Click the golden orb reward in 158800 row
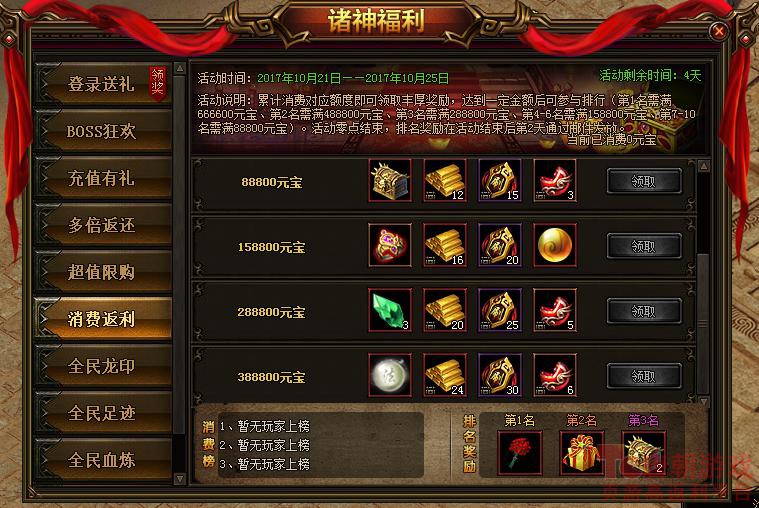The width and height of the screenshot is (759, 508). (x=555, y=245)
